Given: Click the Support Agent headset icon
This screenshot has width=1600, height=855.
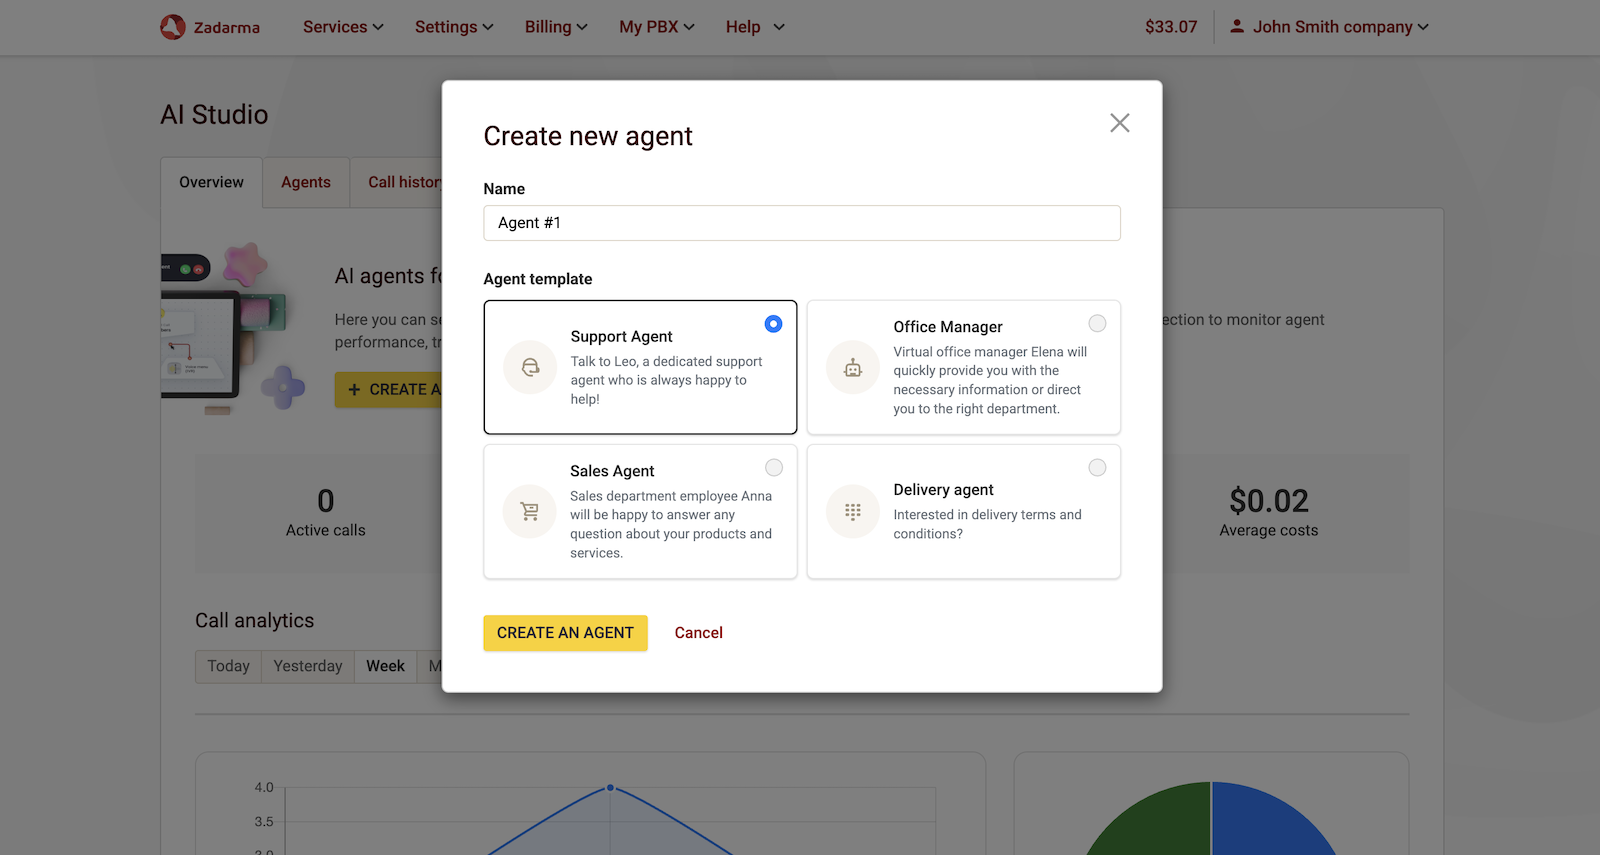Looking at the screenshot, I should pyautogui.click(x=530, y=367).
